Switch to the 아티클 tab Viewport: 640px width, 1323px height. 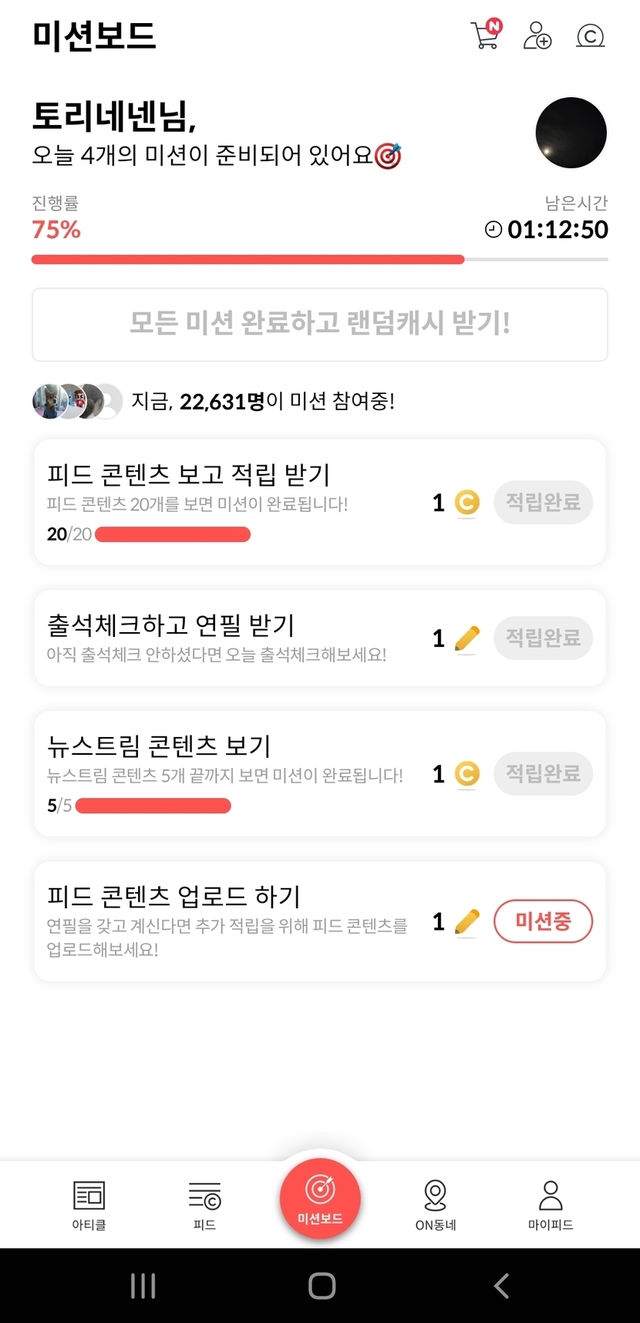89,1203
